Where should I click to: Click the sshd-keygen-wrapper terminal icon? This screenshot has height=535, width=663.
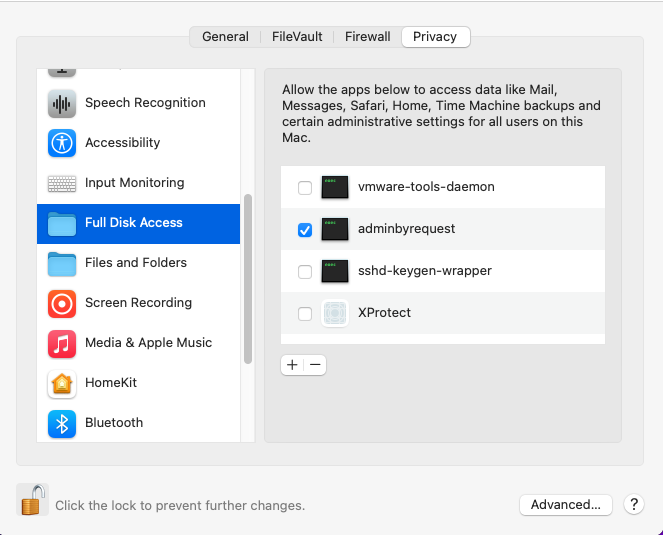click(335, 271)
